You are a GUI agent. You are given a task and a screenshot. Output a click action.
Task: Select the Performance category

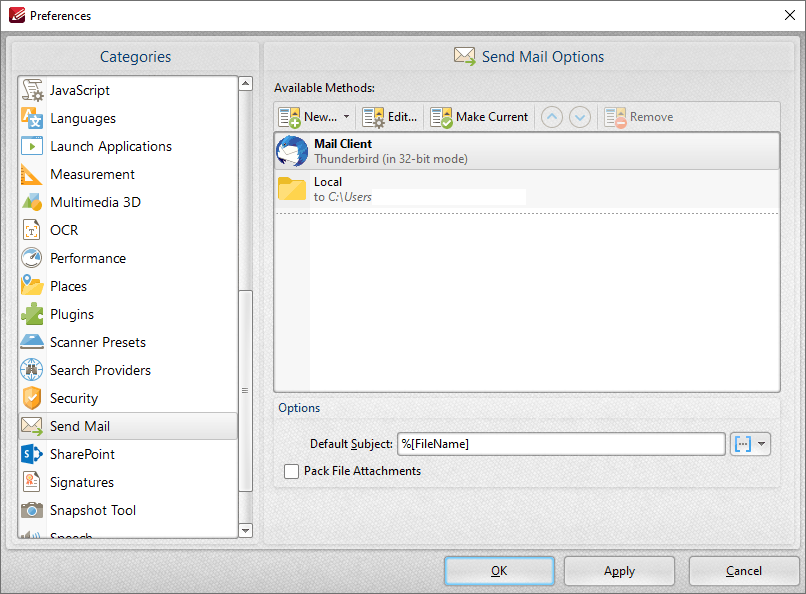[128, 258]
